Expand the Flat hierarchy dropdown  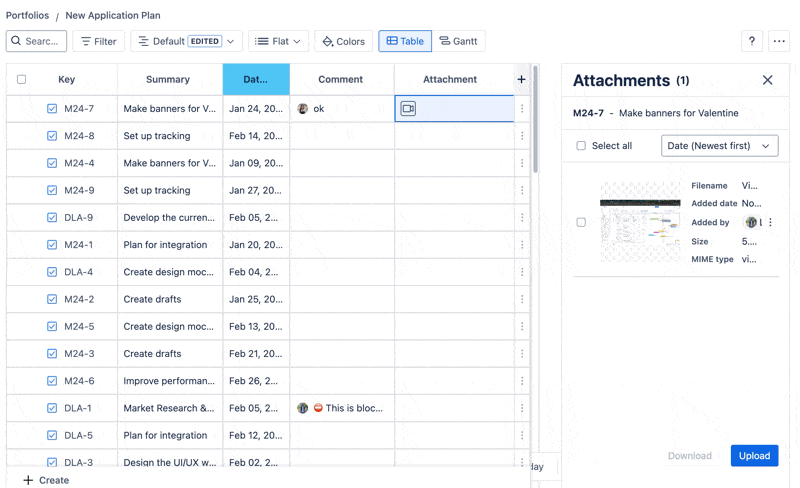(278, 41)
